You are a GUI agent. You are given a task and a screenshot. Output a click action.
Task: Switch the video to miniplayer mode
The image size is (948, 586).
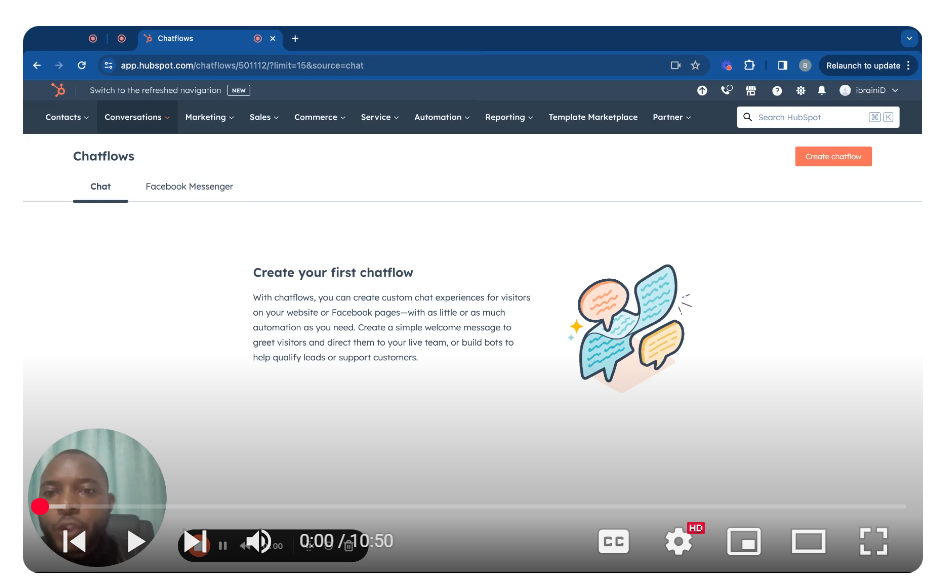pos(744,541)
